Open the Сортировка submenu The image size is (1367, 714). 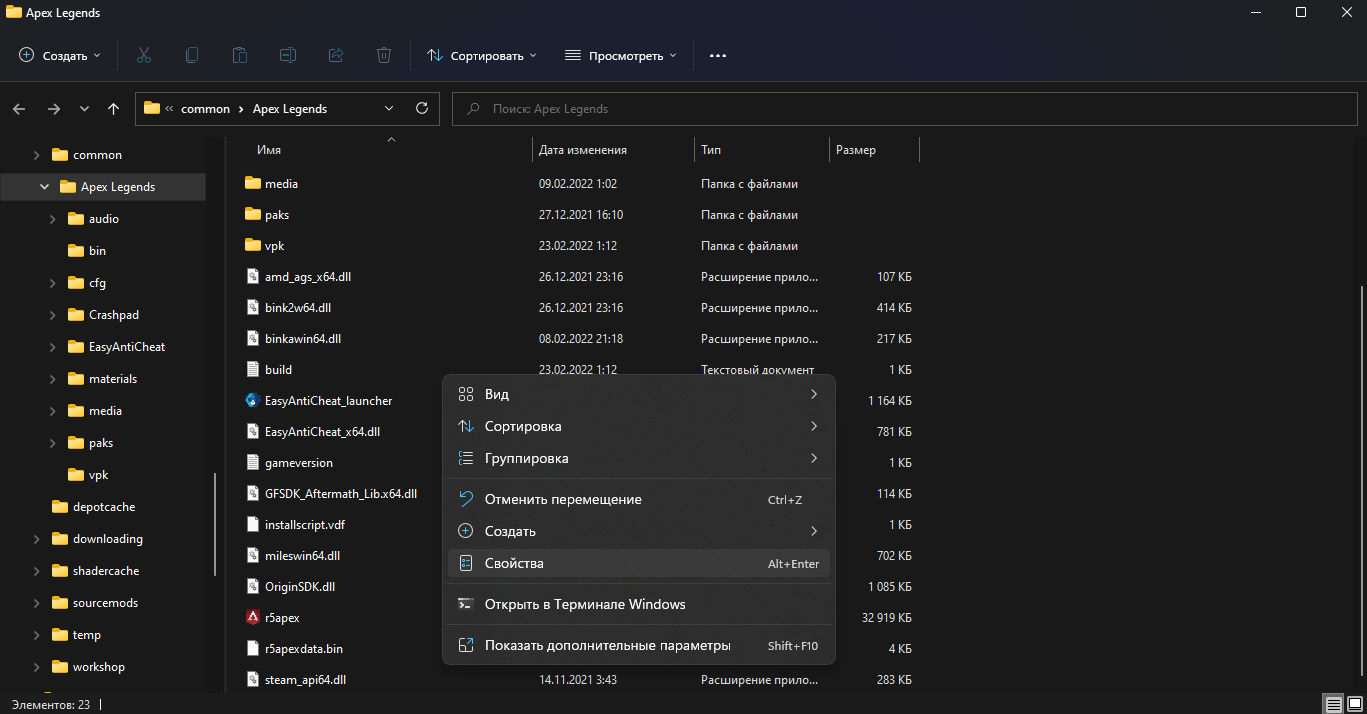(639, 426)
